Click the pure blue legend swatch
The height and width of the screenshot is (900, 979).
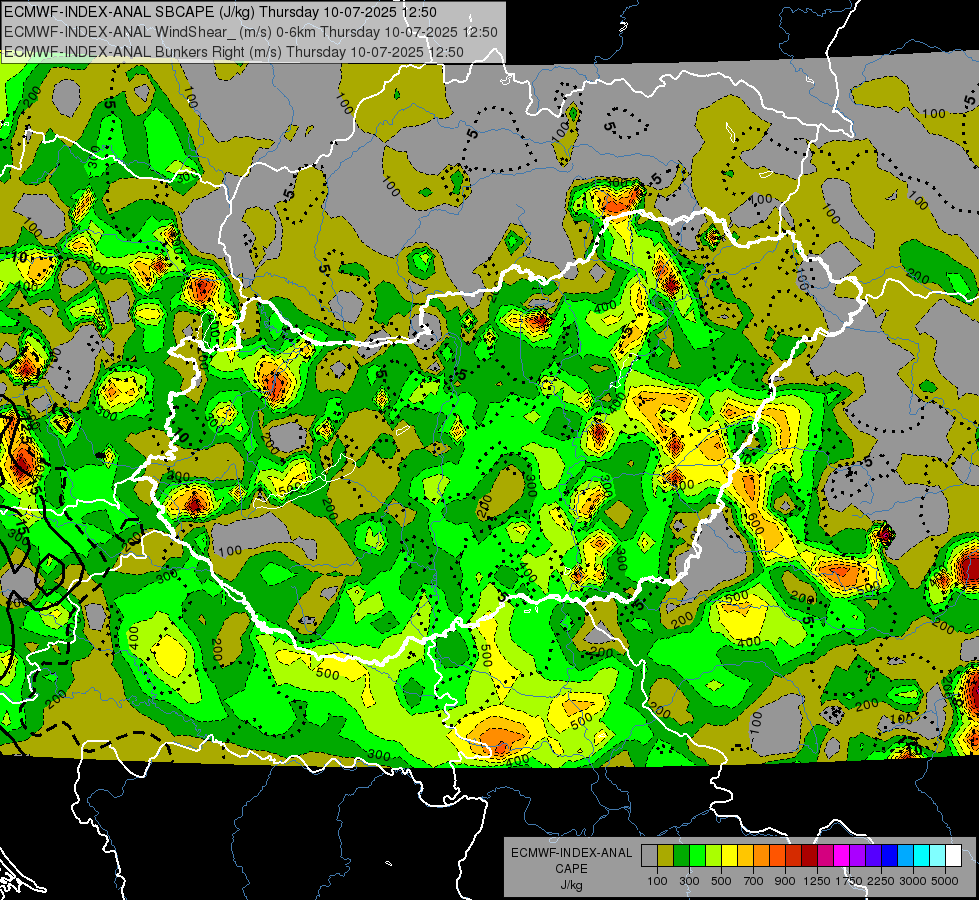pos(889,855)
